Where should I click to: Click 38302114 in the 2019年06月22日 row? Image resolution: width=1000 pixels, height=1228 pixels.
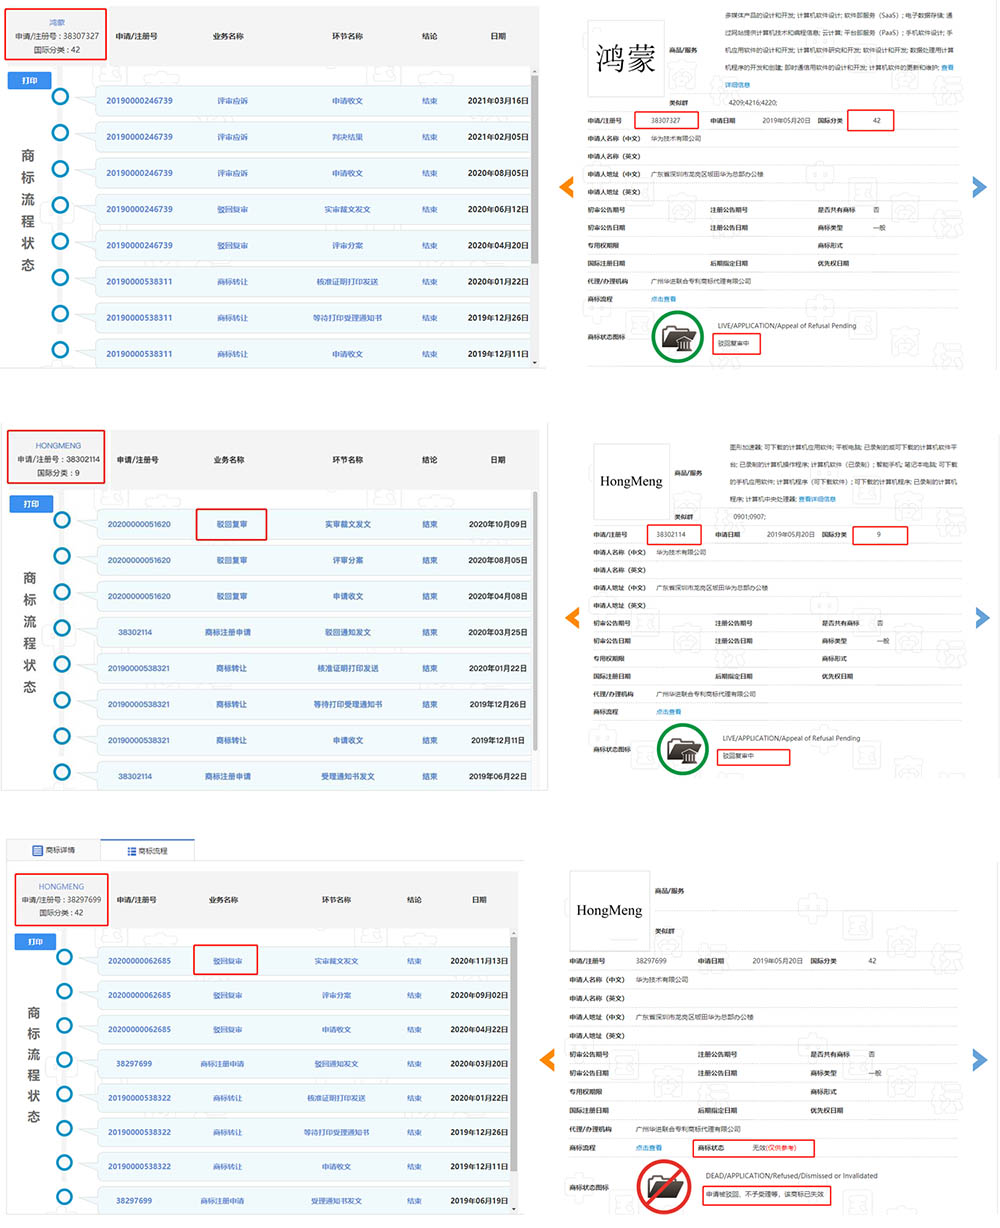pos(135,776)
